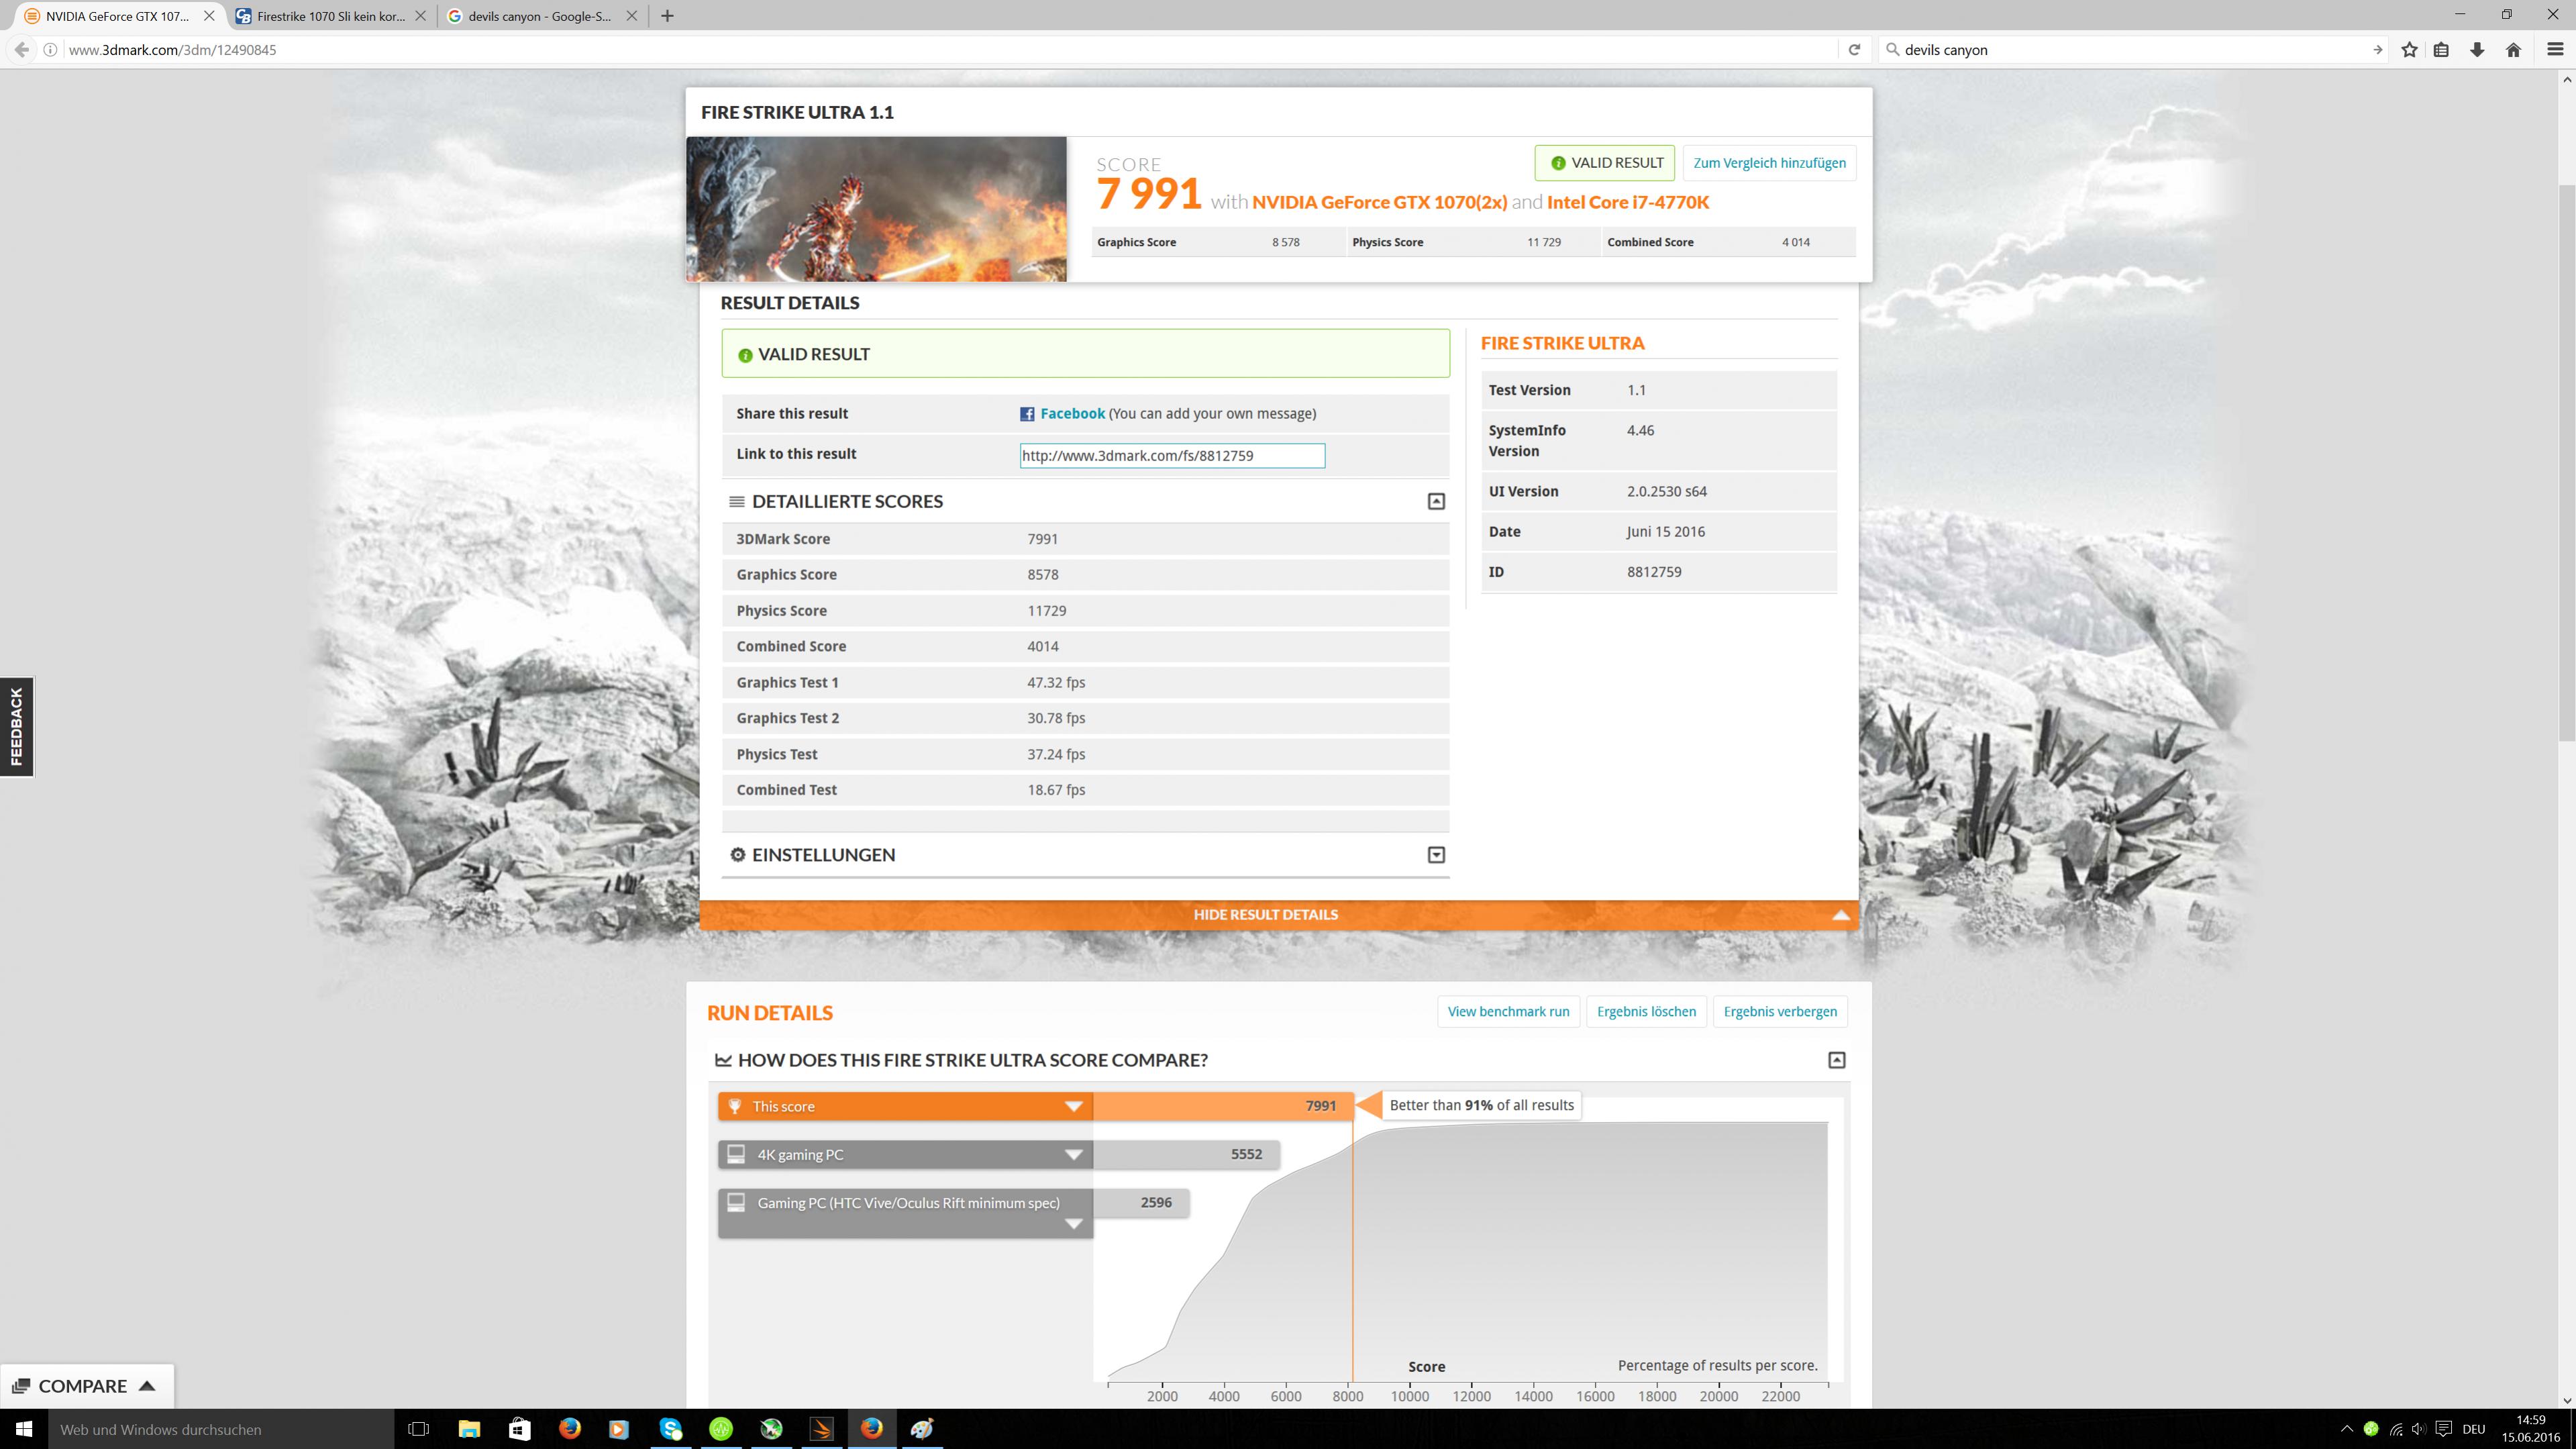Hide result details with the orange bar
Viewport: 2576px width, 1449px height.
click(1278, 915)
